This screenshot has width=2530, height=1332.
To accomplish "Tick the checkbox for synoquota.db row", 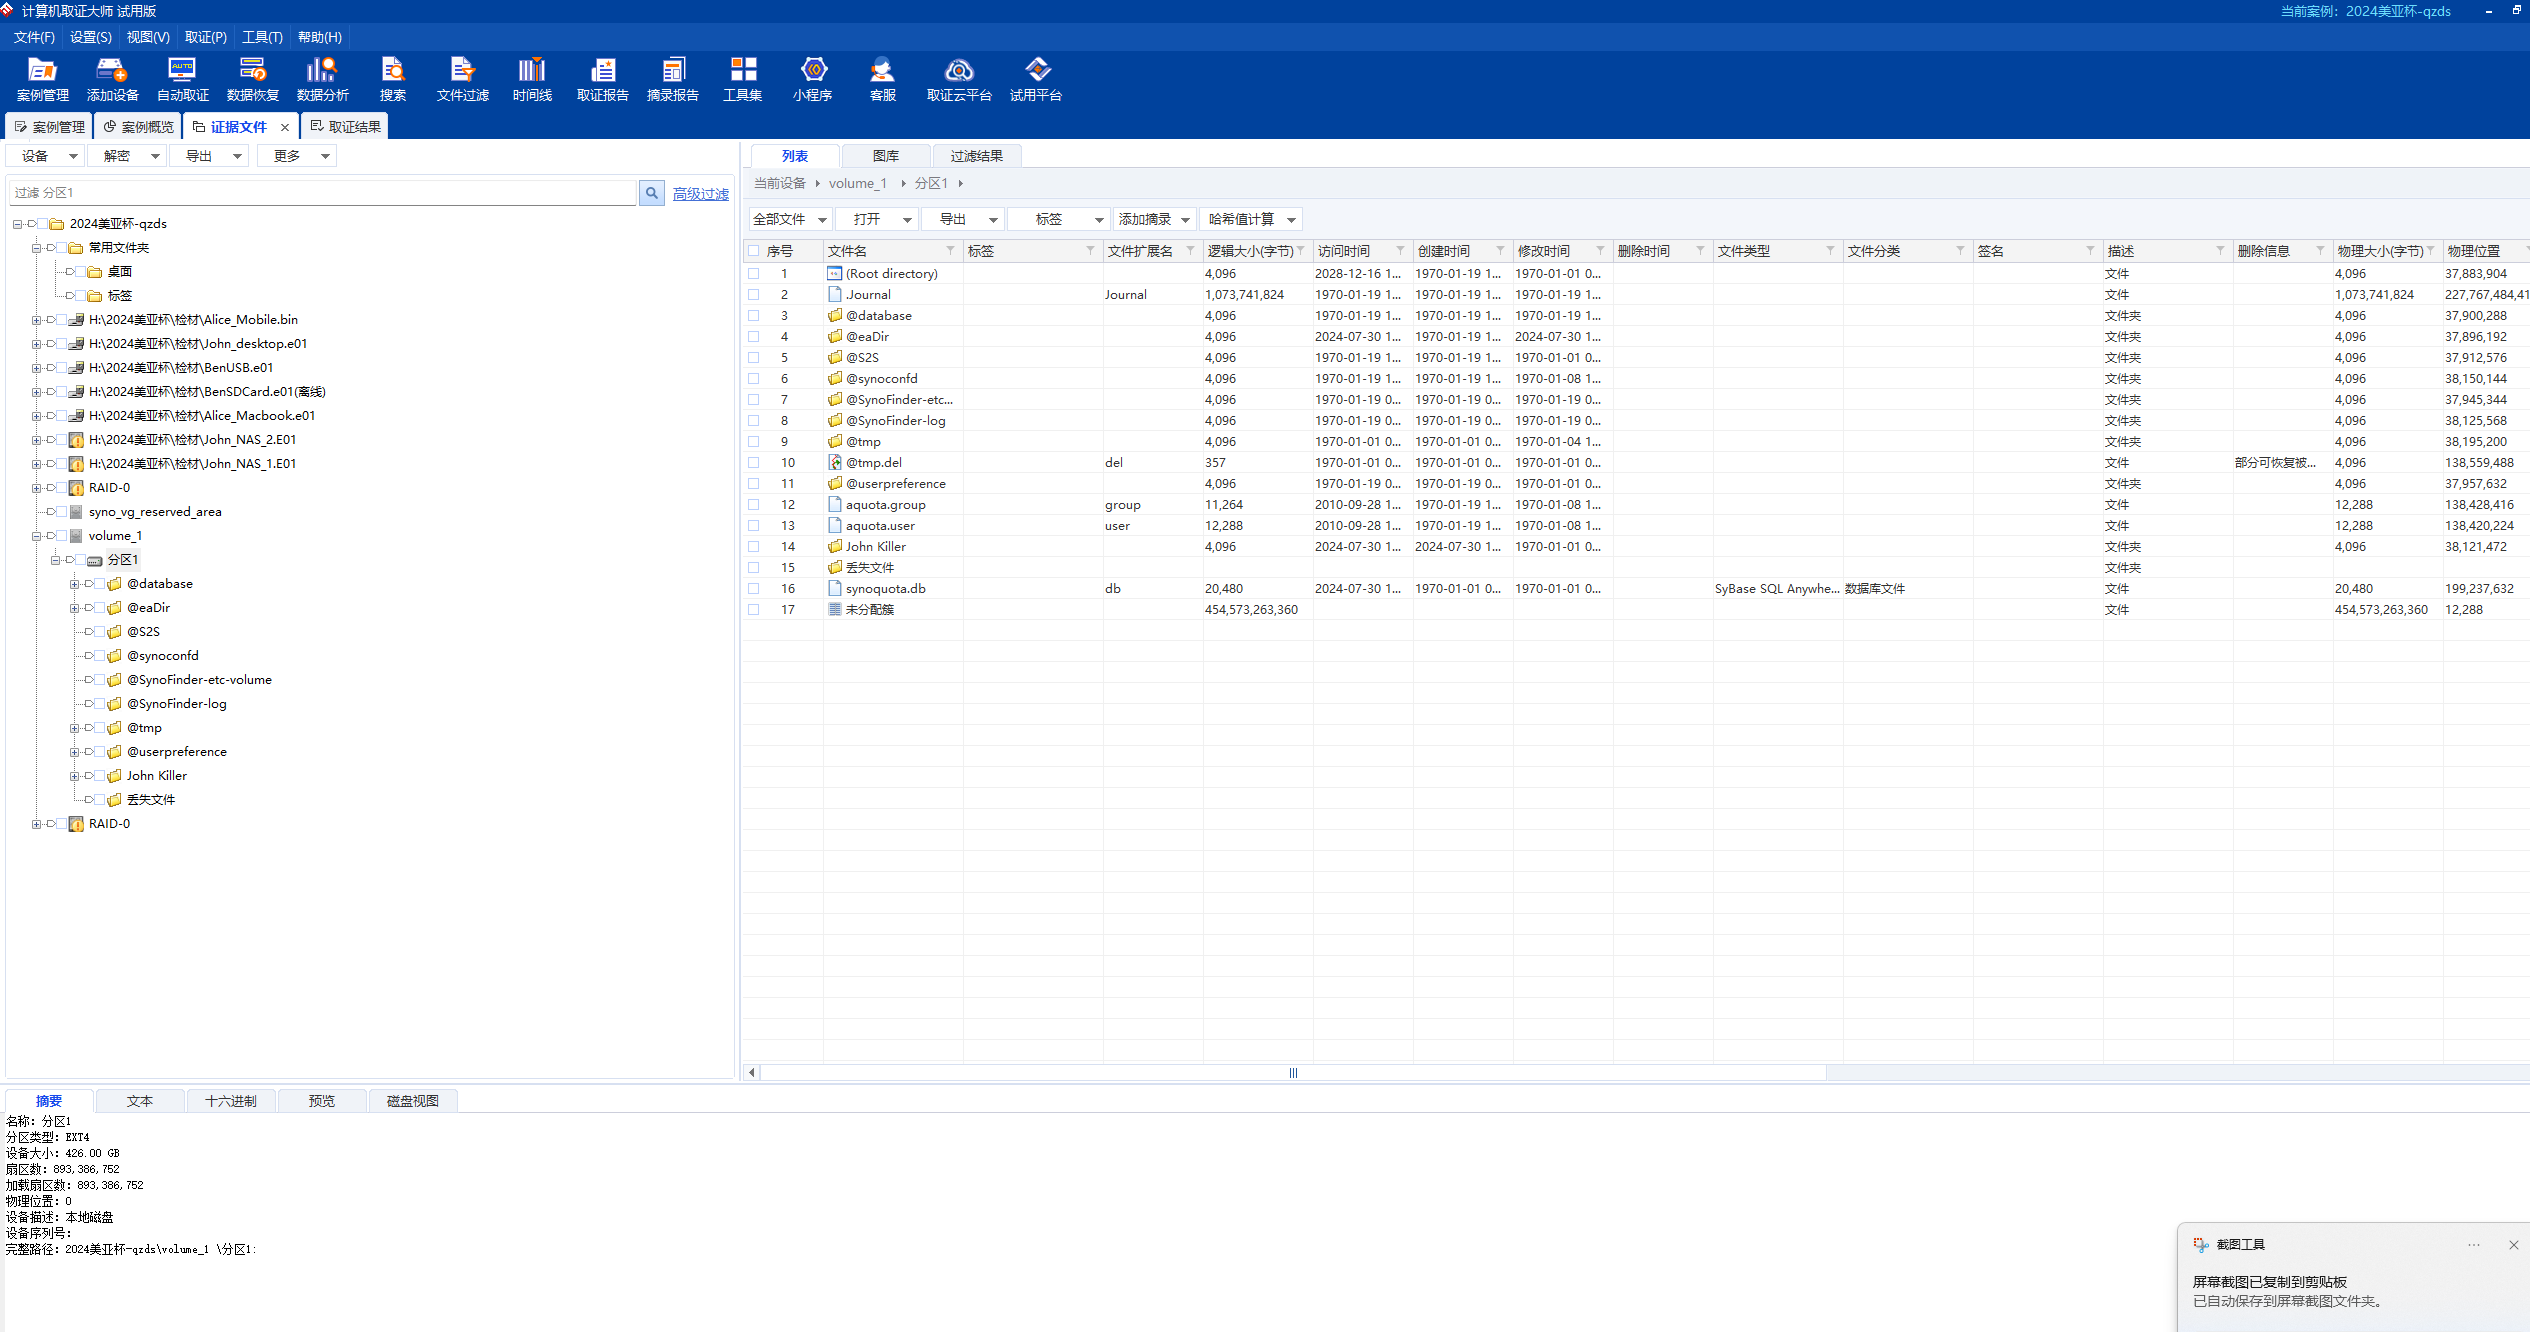I will pos(754,589).
